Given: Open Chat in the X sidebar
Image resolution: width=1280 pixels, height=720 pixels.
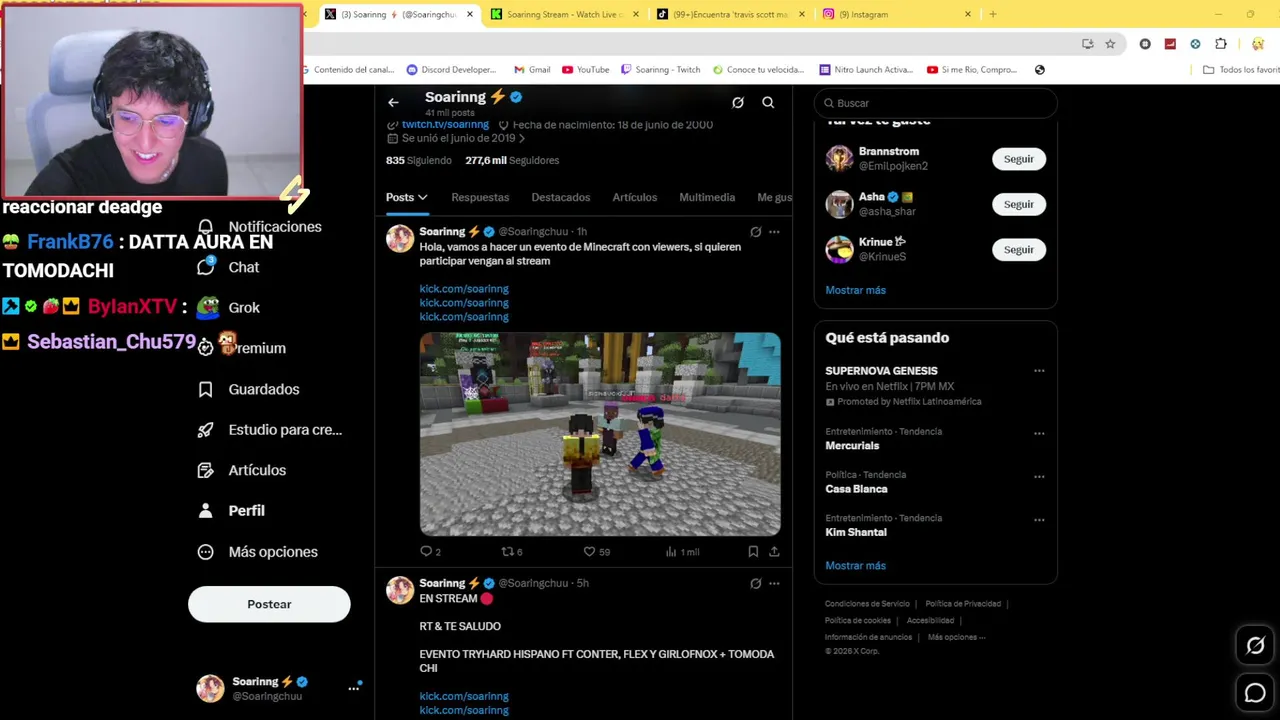Looking at the screenshot, I should pos(229,267).
